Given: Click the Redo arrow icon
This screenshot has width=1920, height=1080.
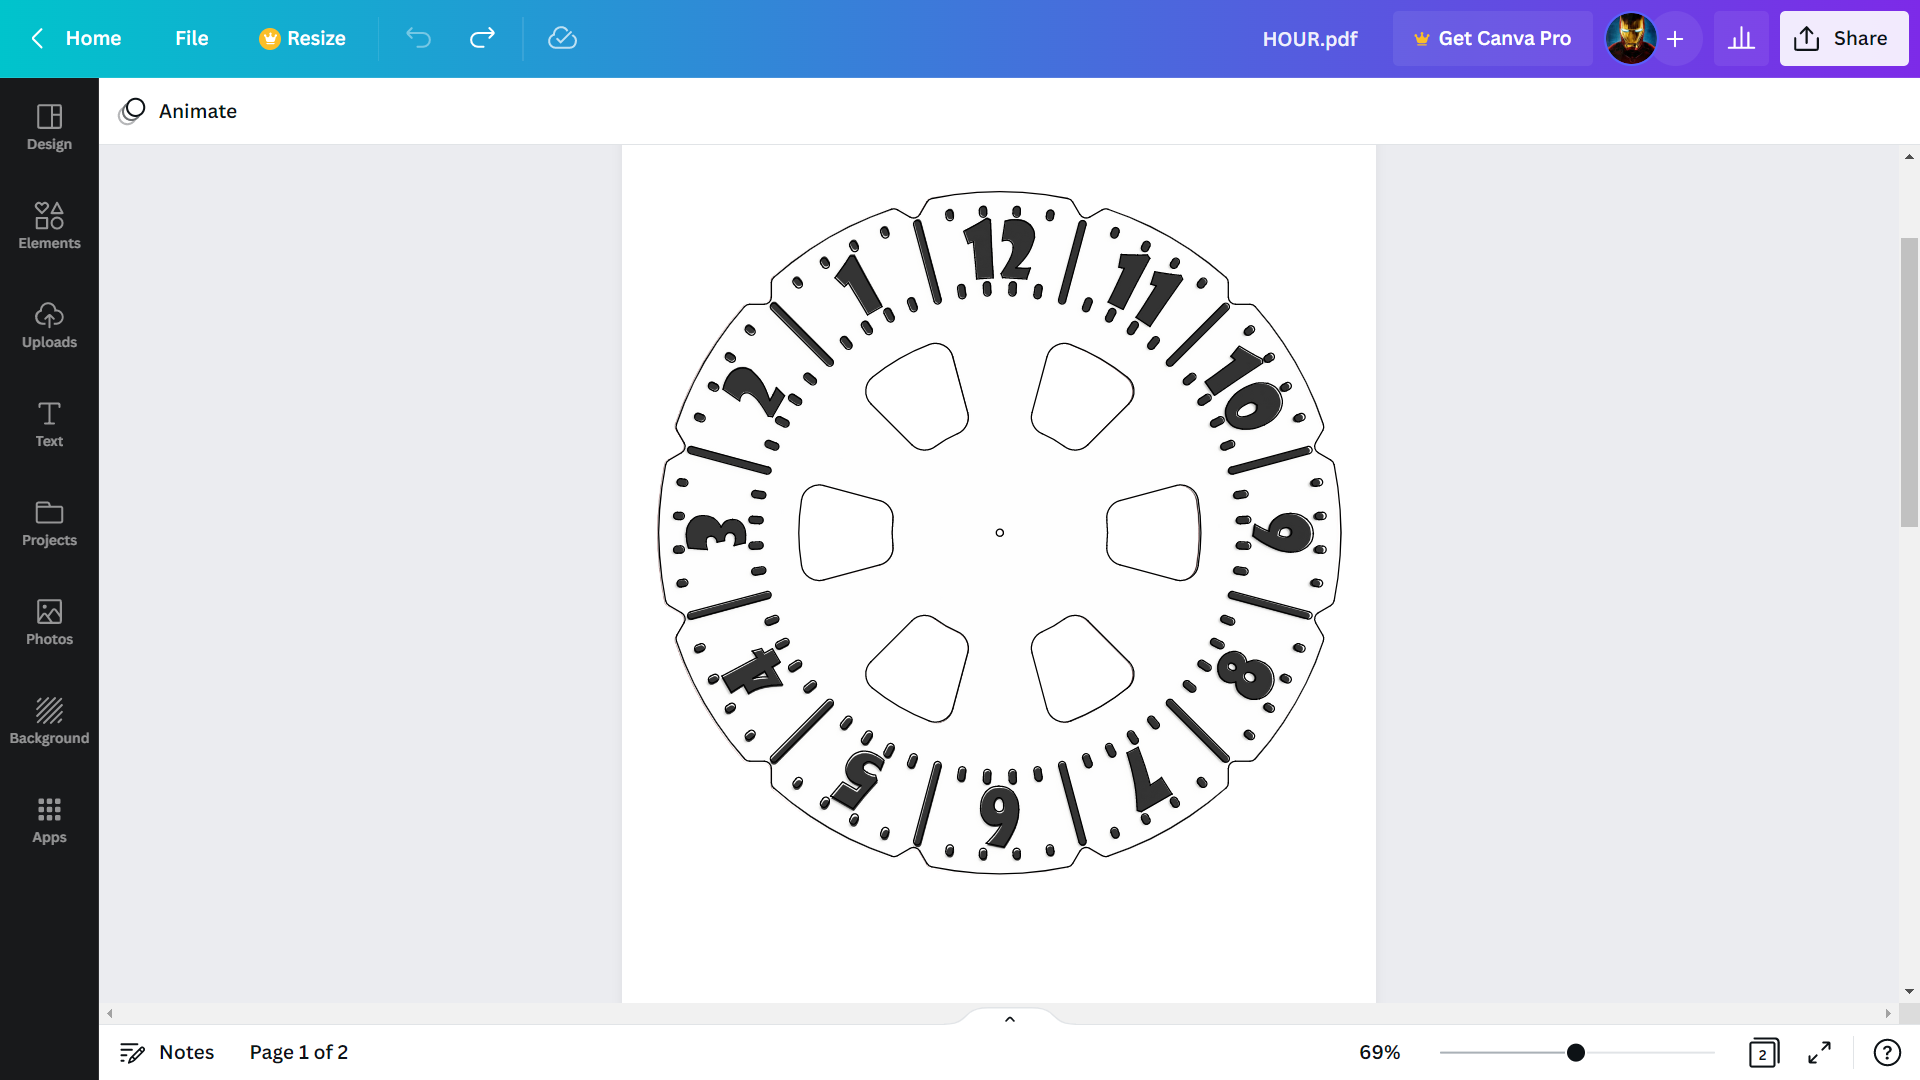Looking at the screenshot, I should (482, 38).
